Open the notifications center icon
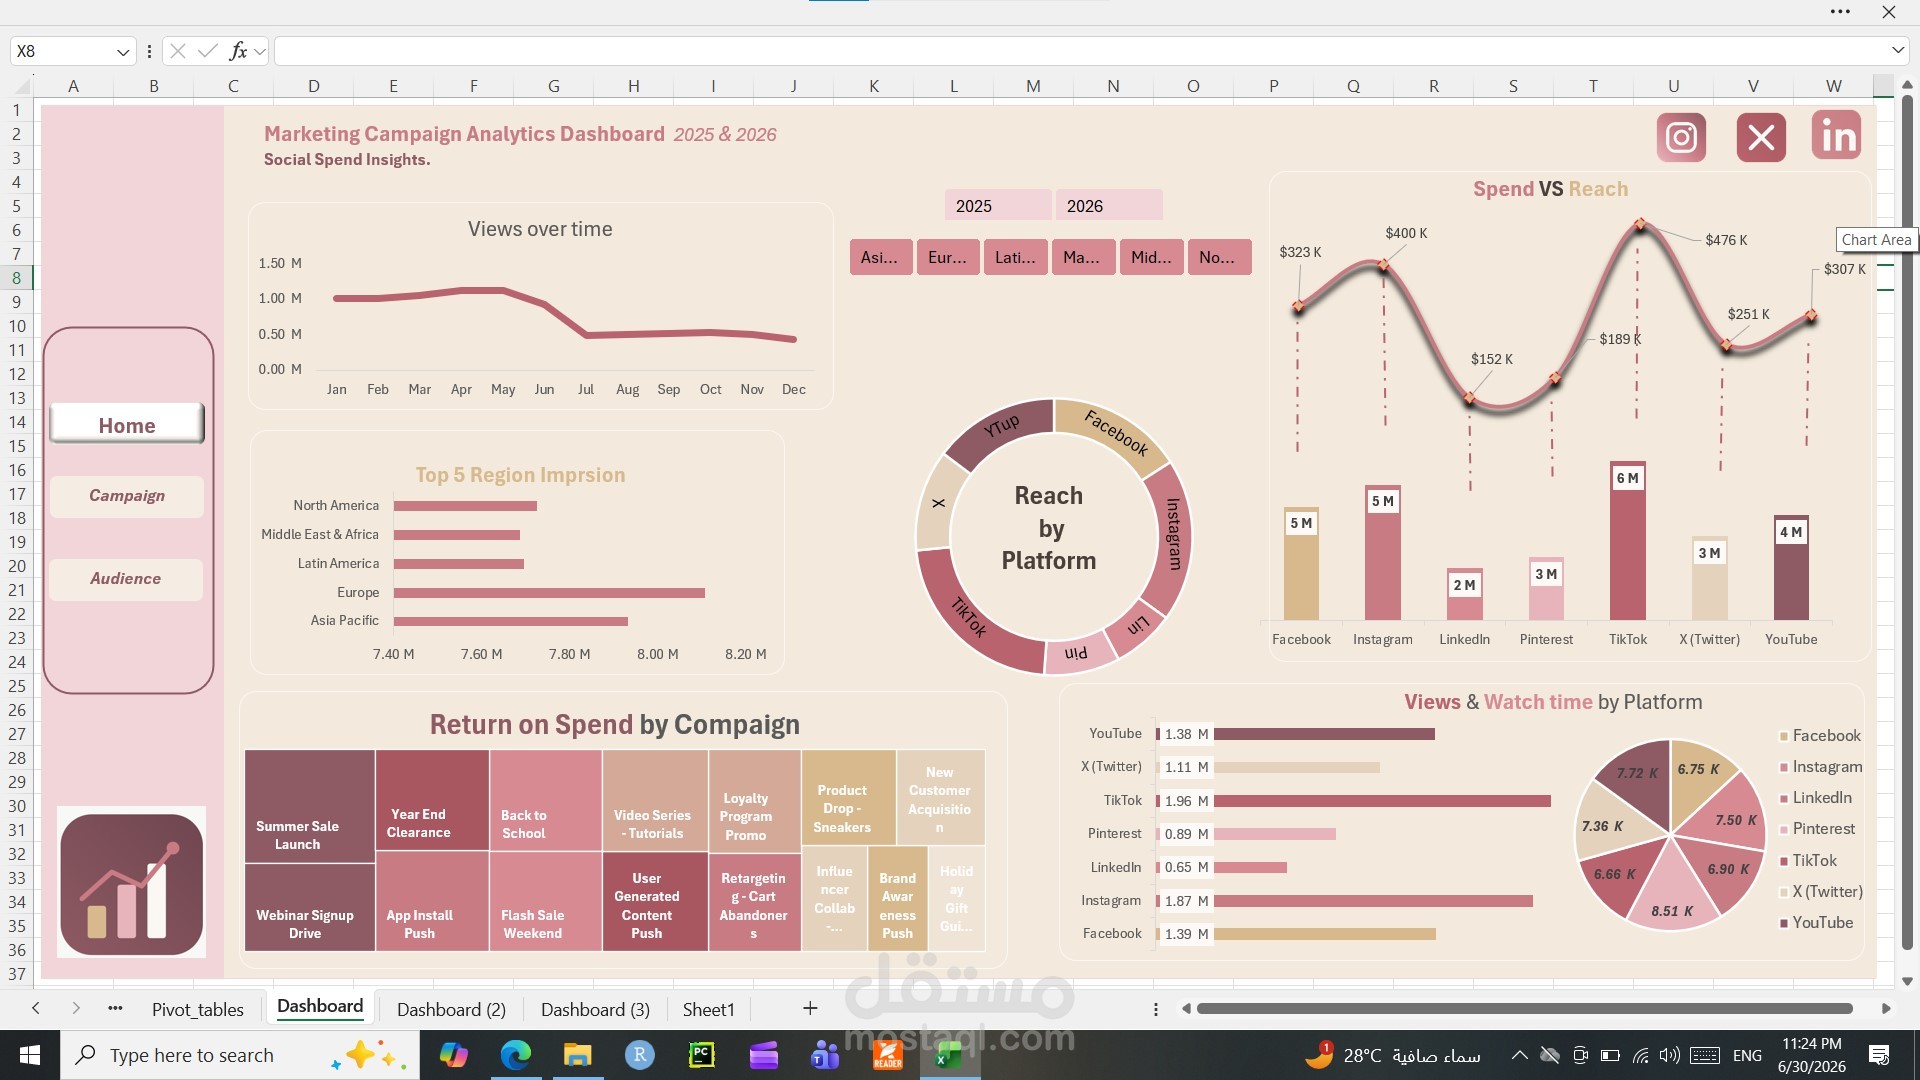The height and width of the screenshot is (1080, 1920). click(1879, 1055)
